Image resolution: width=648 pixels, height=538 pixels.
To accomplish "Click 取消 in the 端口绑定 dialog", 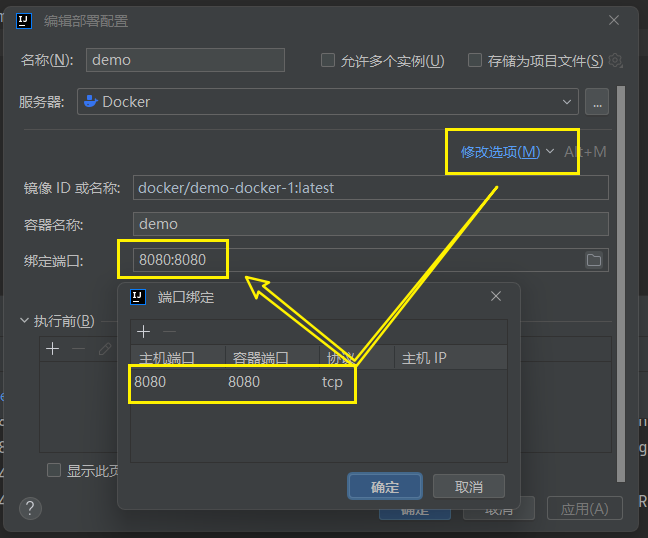I will (x=468, y=487).
